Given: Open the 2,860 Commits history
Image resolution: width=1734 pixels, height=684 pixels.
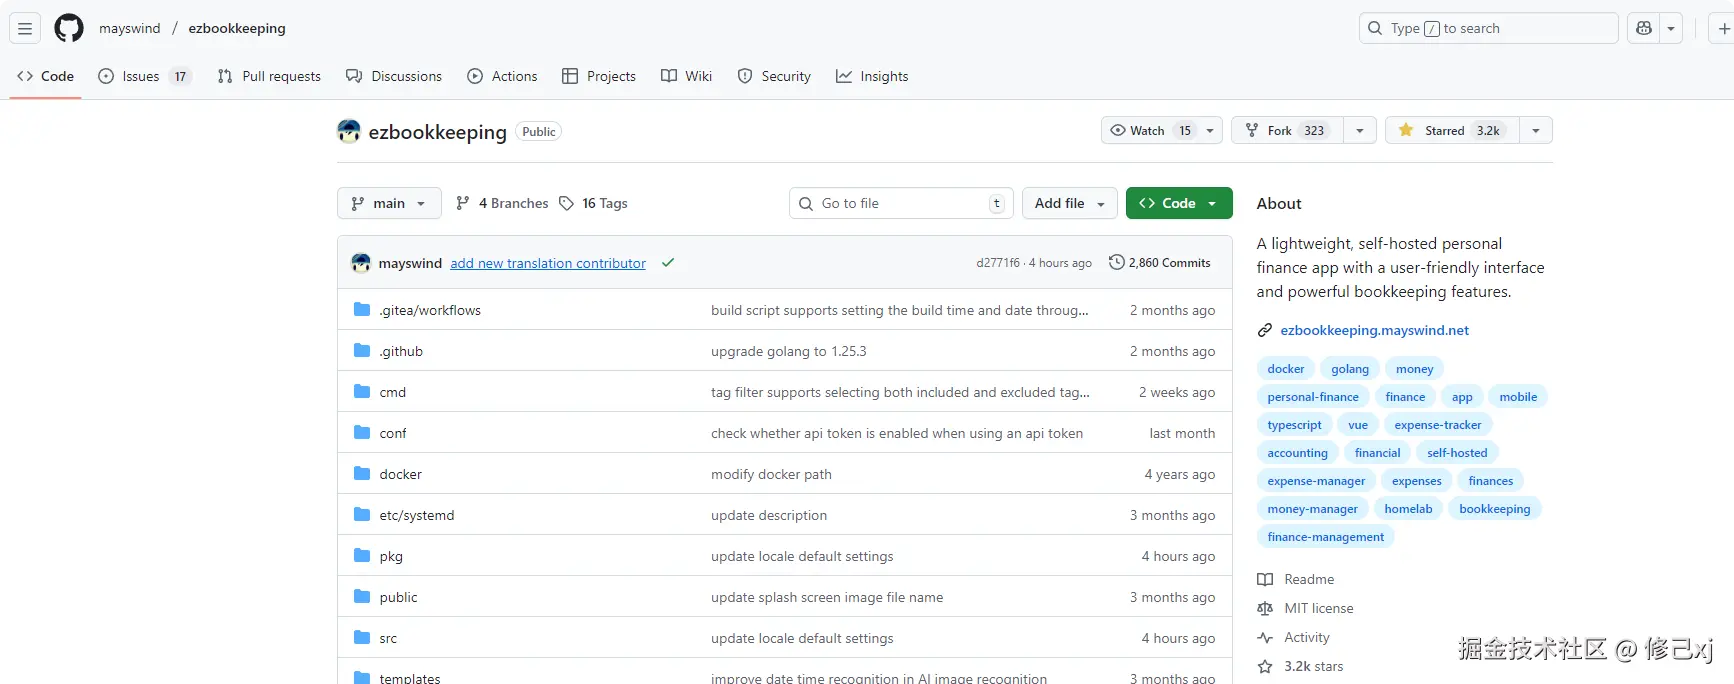Looking at the screenshot, I should 1160,263.
